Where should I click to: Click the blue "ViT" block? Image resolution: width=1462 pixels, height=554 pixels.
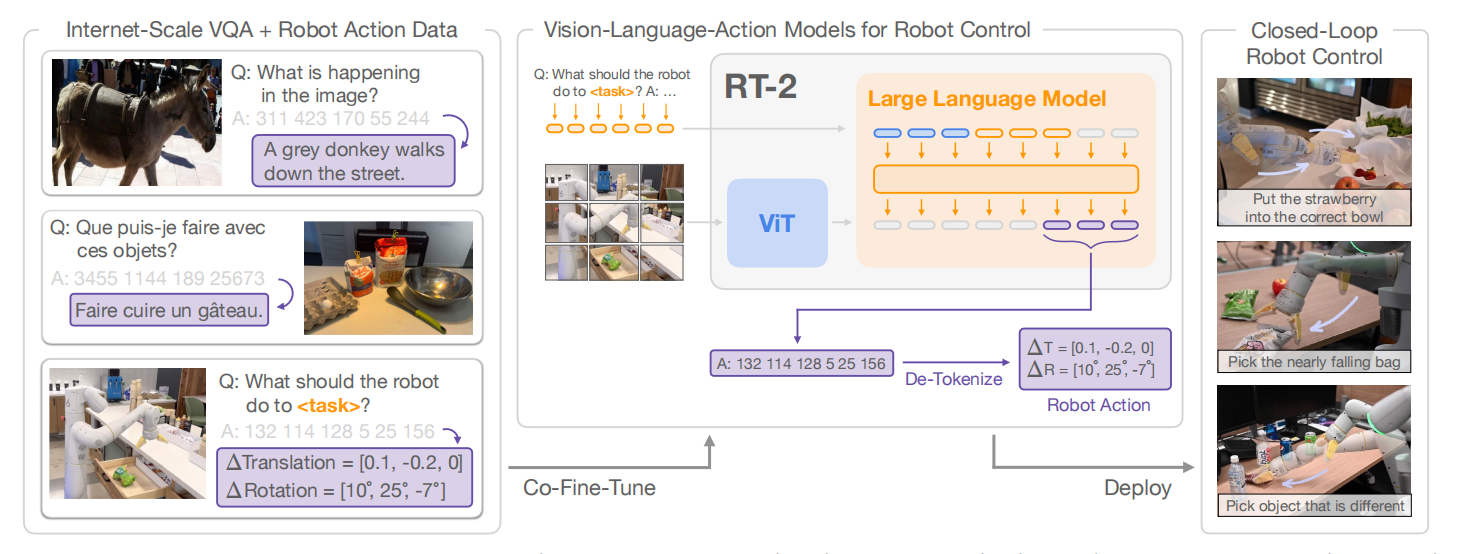777,222
